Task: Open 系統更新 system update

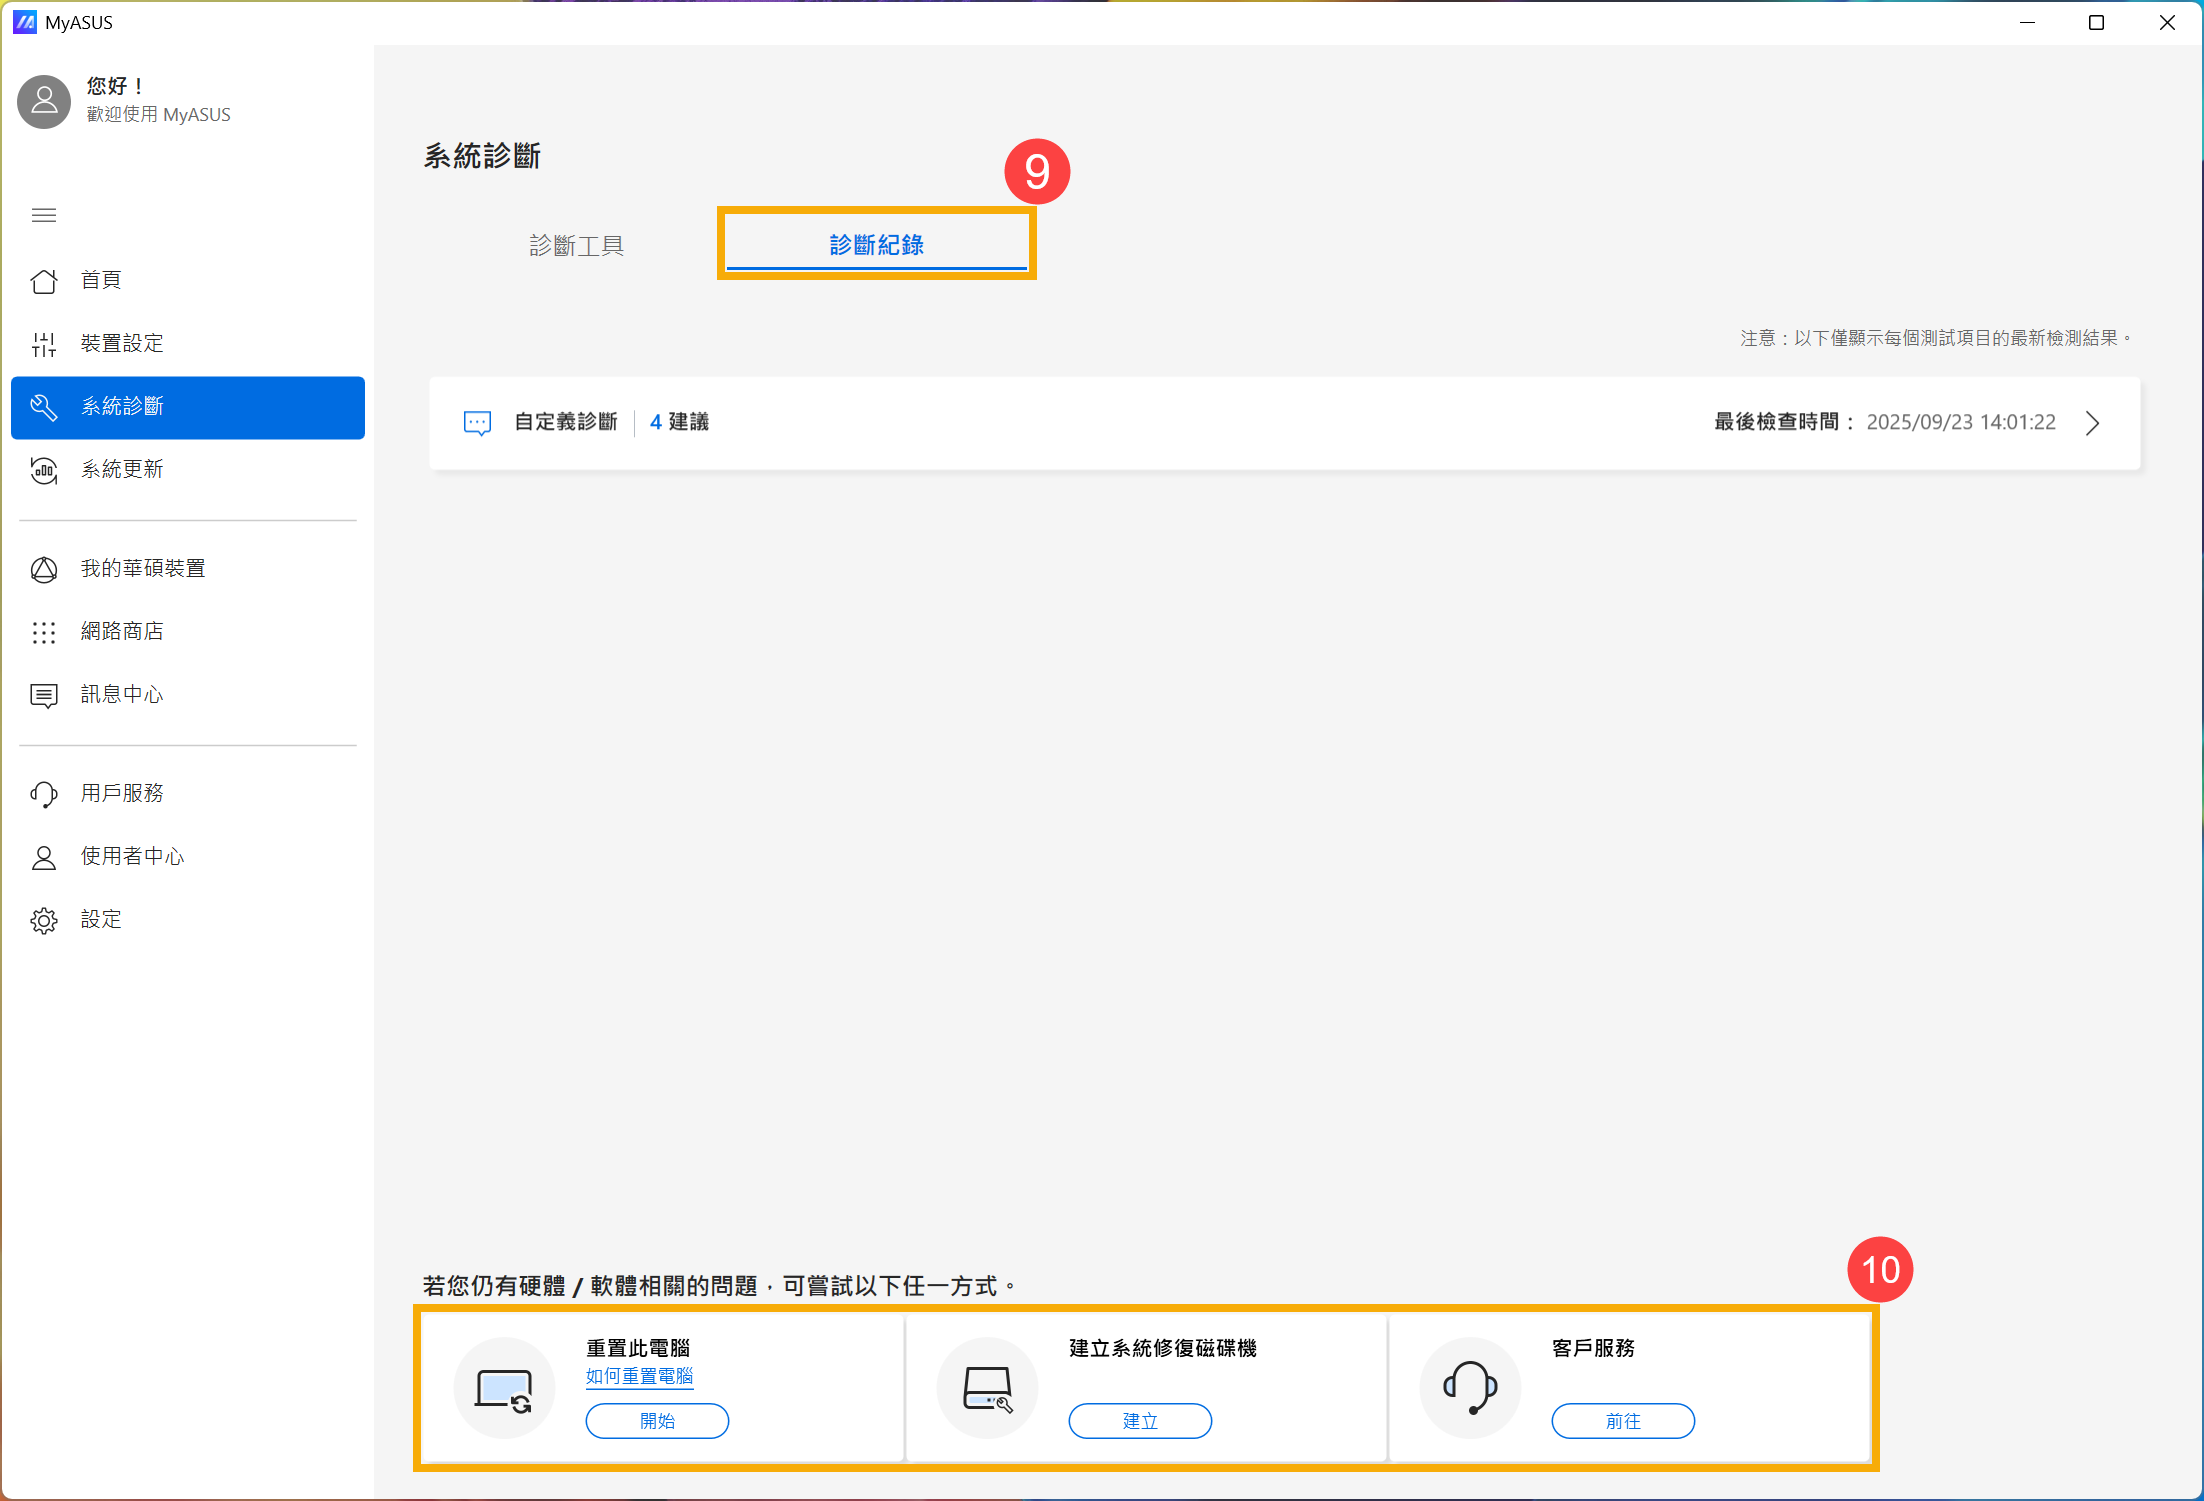Action: pyautogui.click(x=121, y=469)
